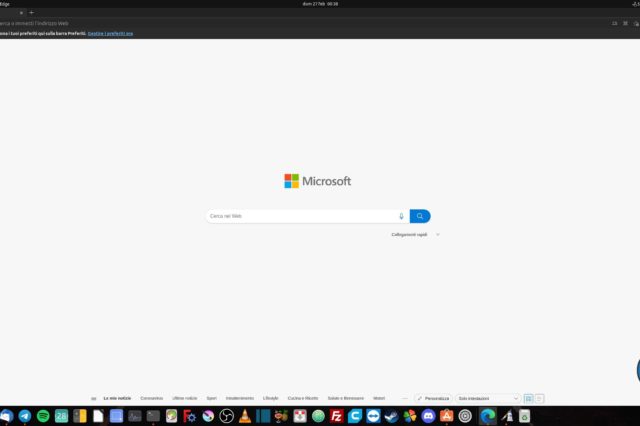The width and height of the screenshot is (640, 426).
Task: Open the clock showing 'dom 27 feb'
Action: click(x=320, y=4)
